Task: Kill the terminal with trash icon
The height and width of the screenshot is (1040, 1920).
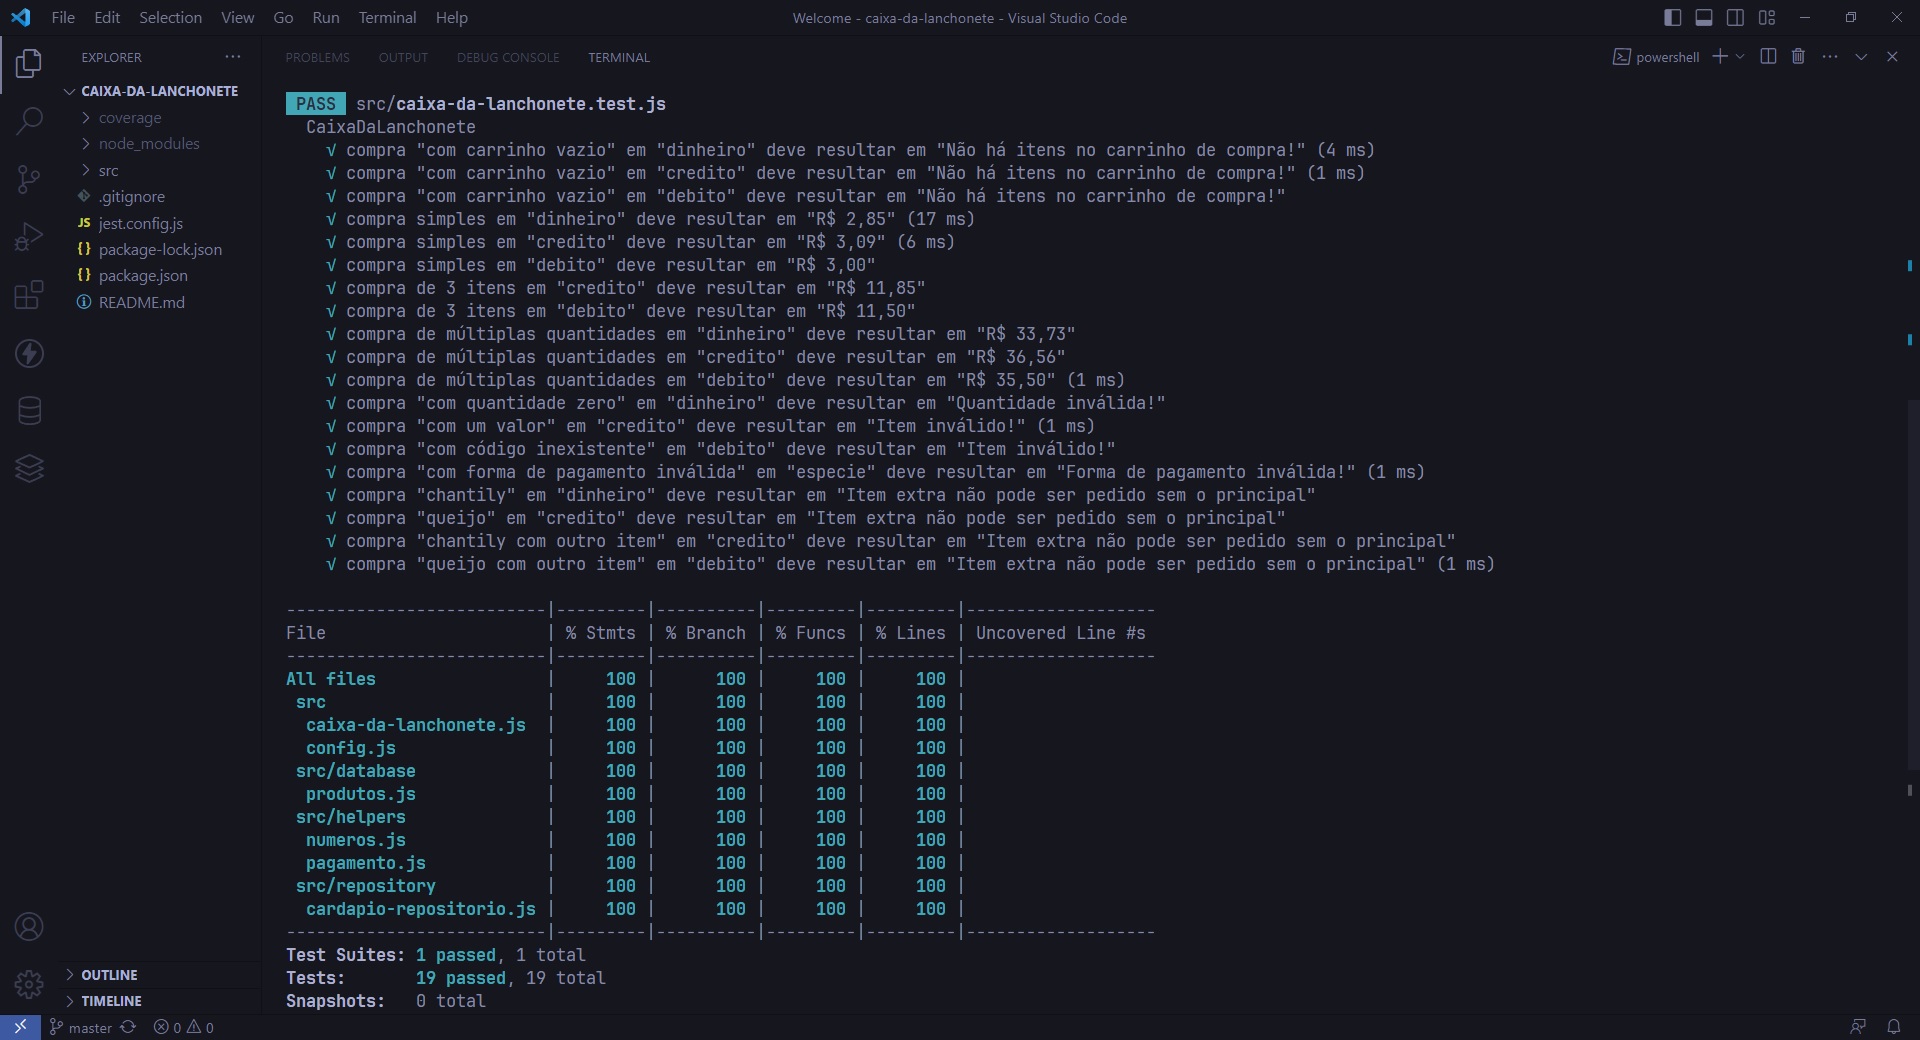Action: (1798, 57)
